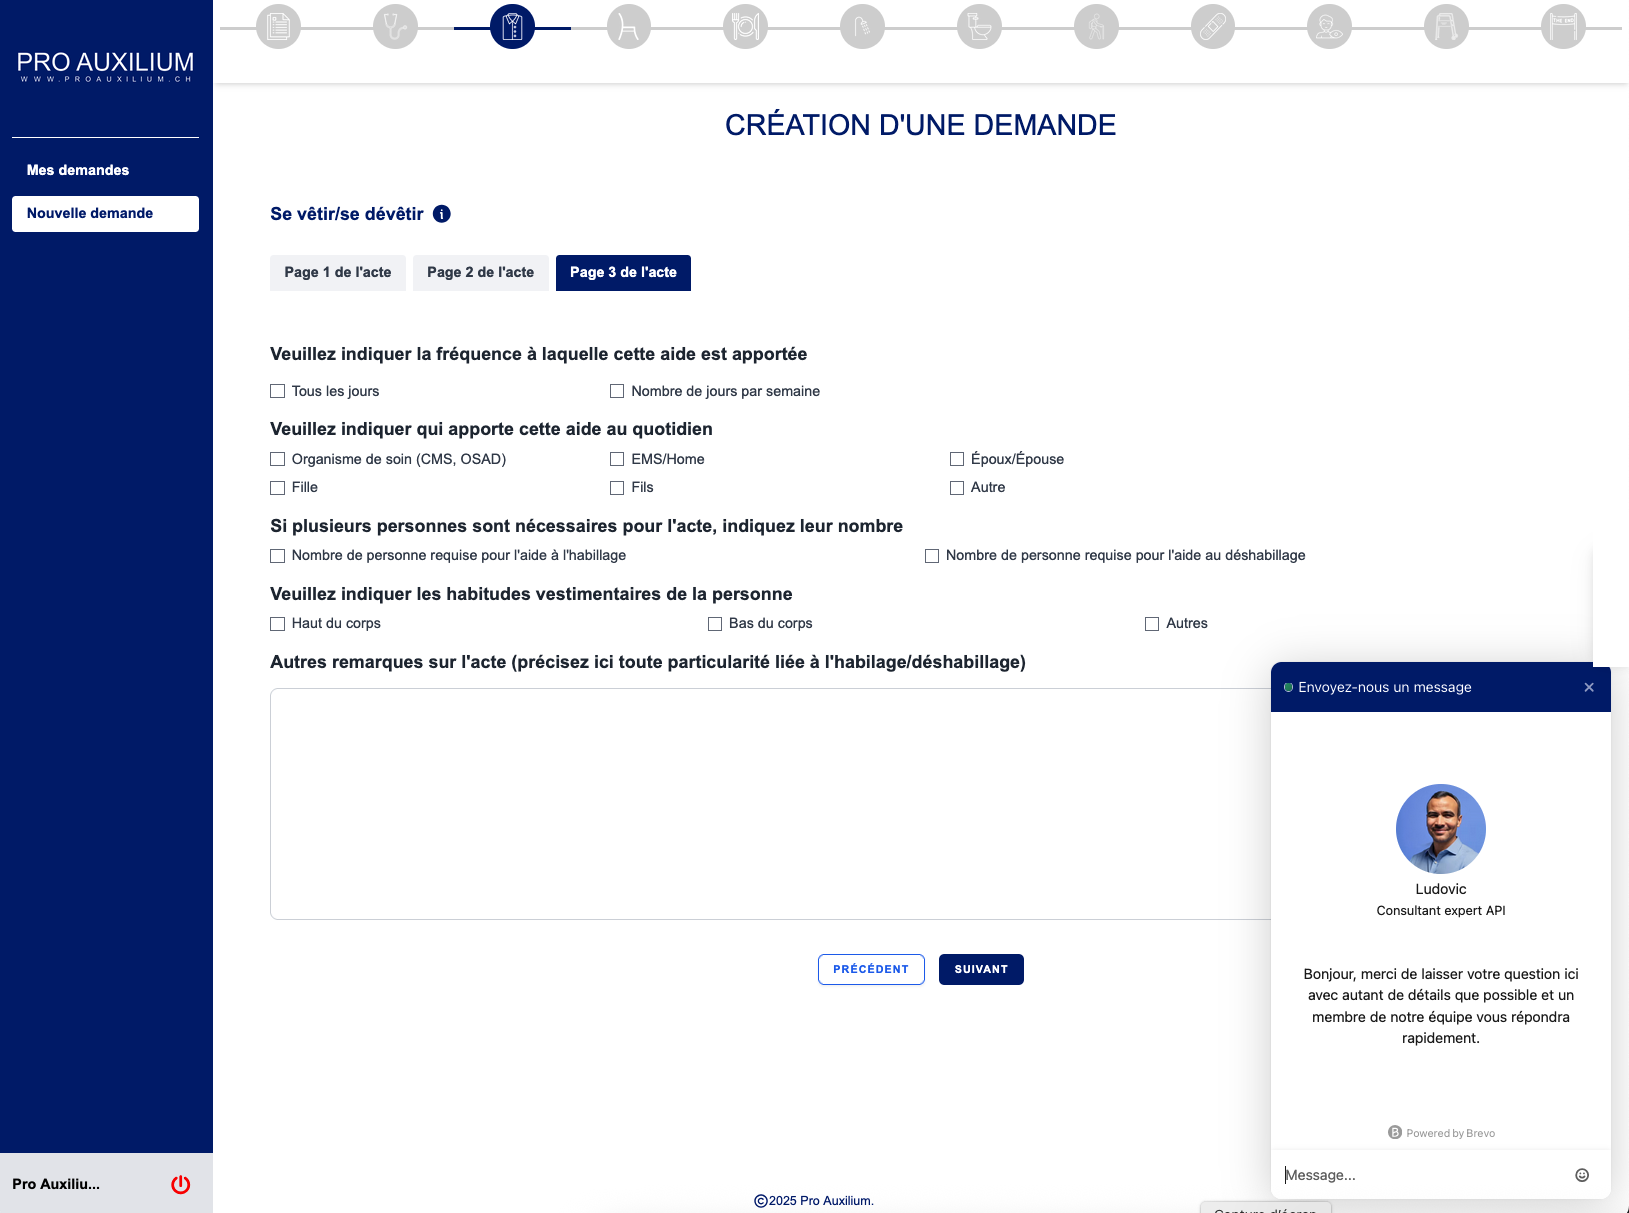
Task: Tick the Haut du corps checkbox
Action: click(x=278, y=623)
